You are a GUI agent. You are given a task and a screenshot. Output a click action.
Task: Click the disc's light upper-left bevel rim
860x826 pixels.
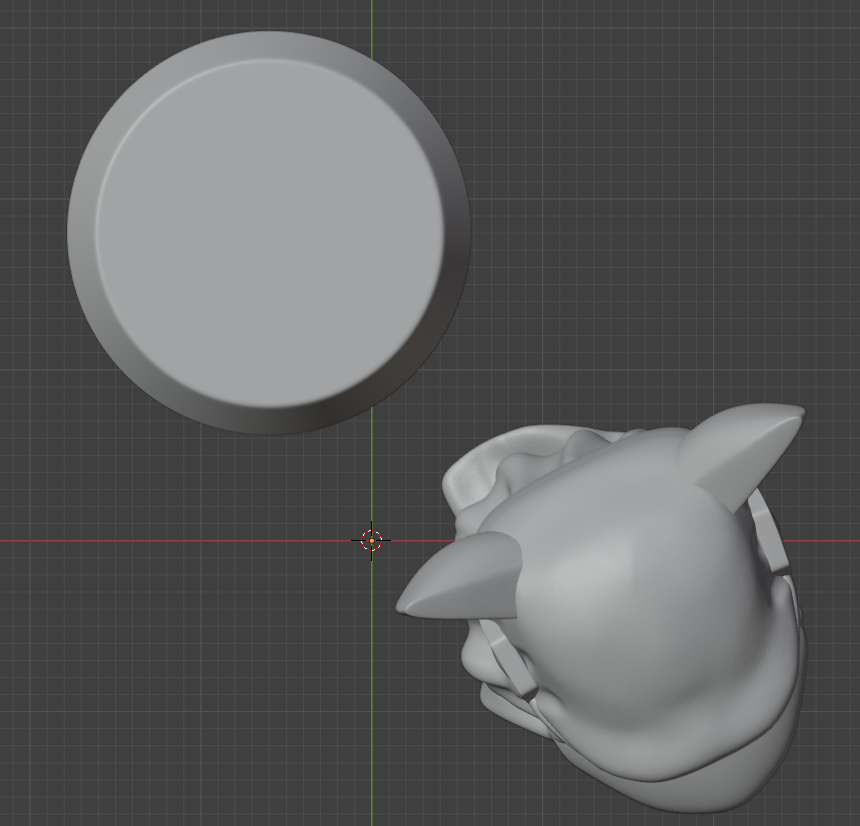(x=110, y=120)
